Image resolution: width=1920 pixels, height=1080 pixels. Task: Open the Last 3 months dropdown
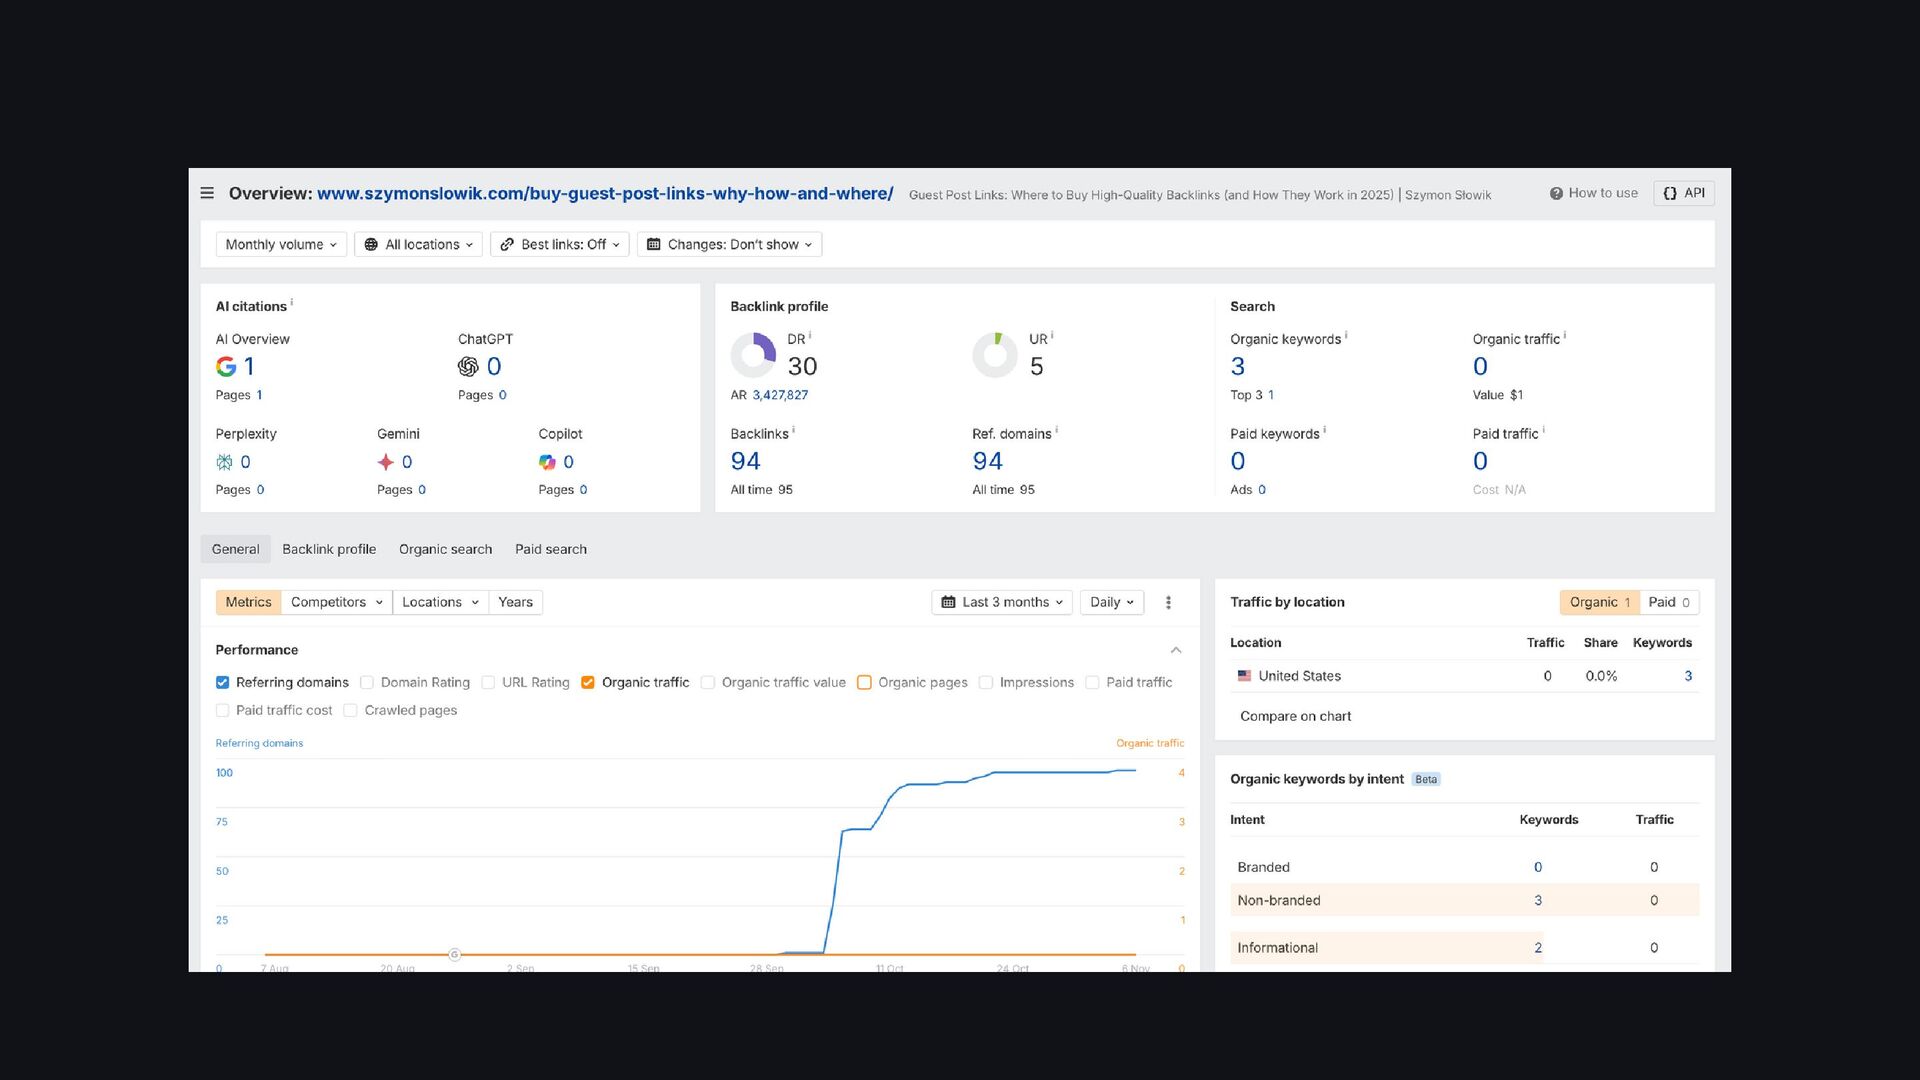[1002, 602]
